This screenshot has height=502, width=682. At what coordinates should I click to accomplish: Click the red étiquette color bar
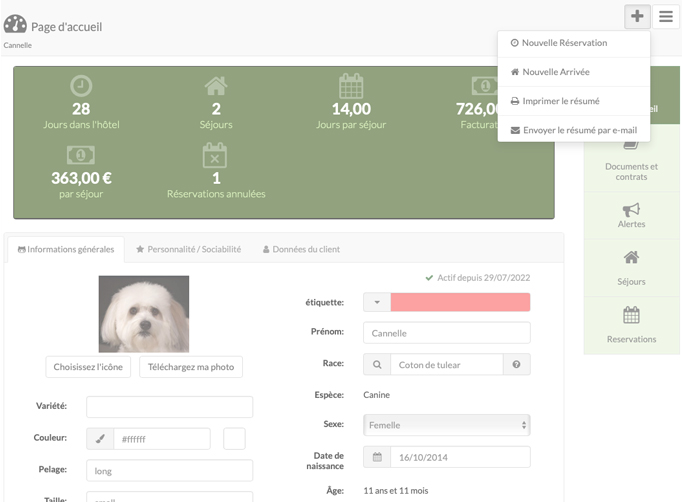click(460, 302)
